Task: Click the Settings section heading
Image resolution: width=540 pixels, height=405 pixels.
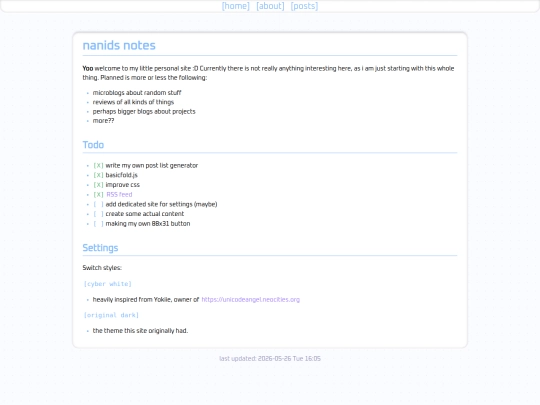Action: [x=100, y=248]
